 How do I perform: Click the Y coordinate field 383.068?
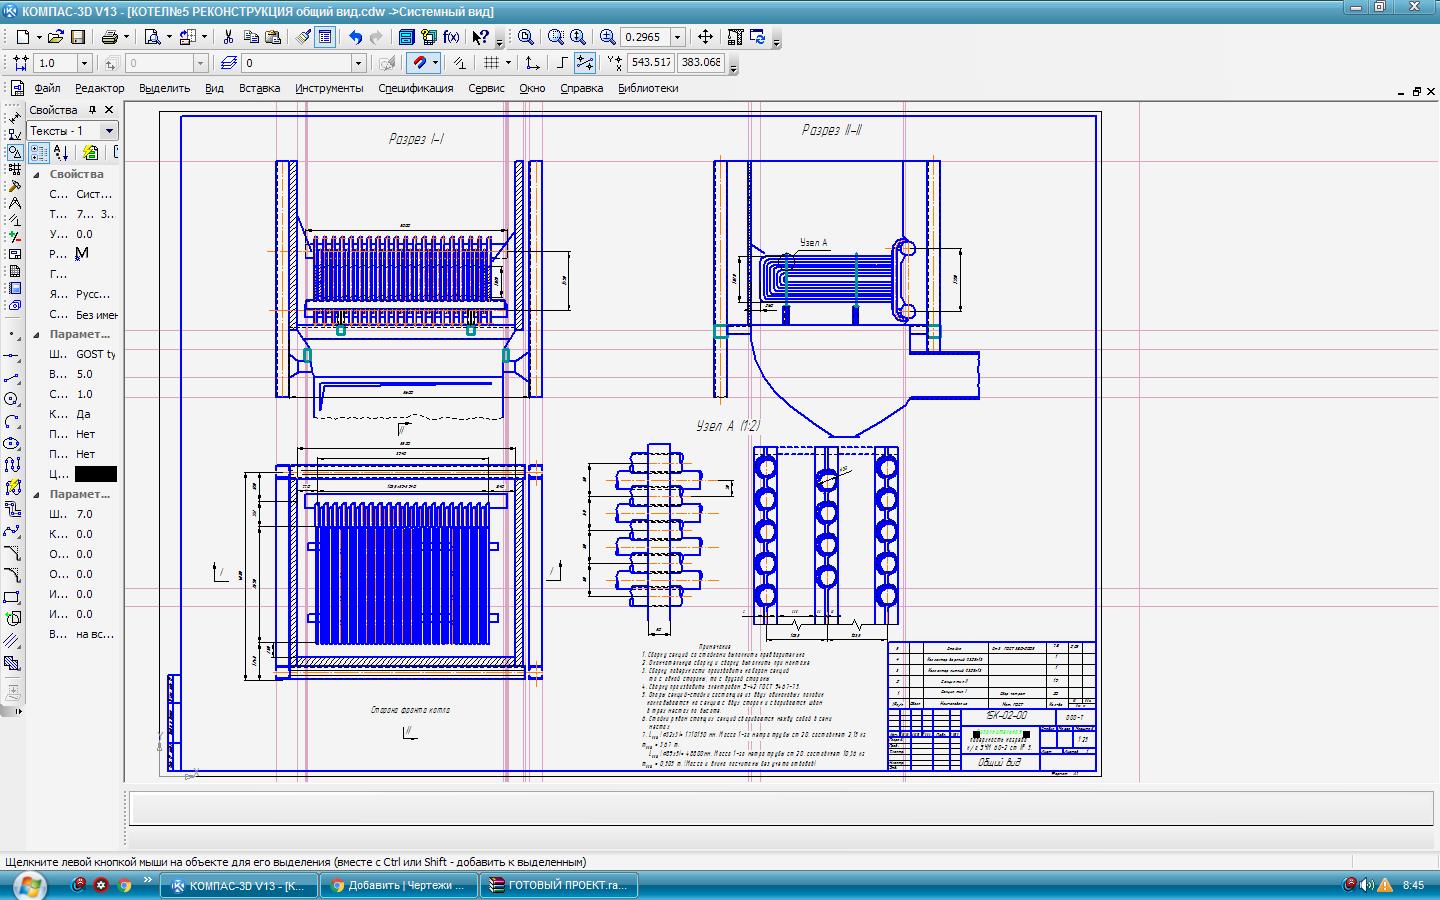pyautogui.click(x=701, y=62)
